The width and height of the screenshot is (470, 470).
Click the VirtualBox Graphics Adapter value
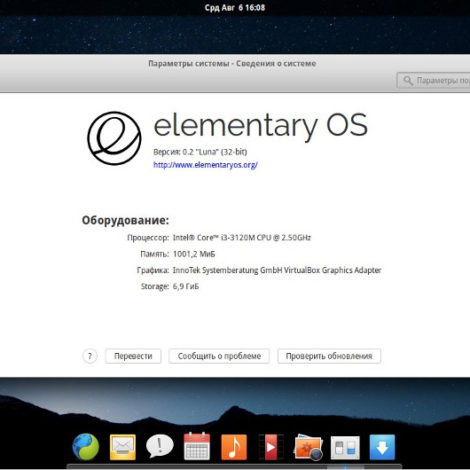coord(277,270)
